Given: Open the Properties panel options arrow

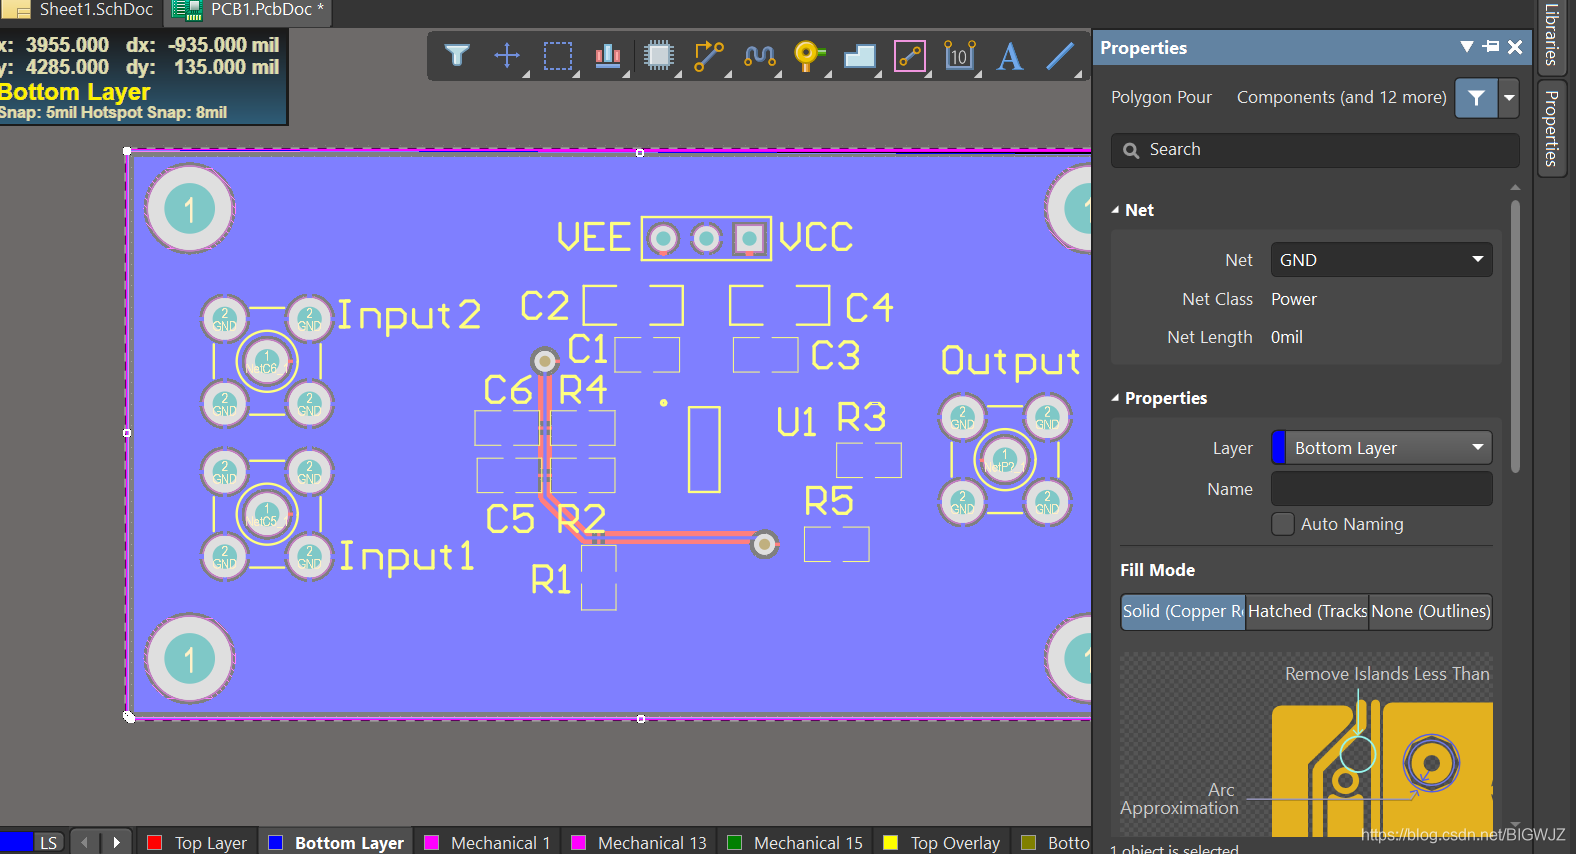Looking at the screenshot, I should pos(1466,47).
